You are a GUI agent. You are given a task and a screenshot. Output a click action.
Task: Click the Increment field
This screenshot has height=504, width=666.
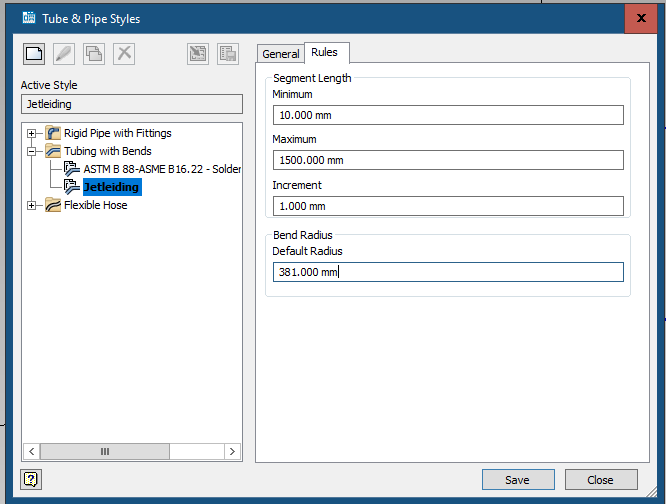pyautogui.click(x=448, y=206)
